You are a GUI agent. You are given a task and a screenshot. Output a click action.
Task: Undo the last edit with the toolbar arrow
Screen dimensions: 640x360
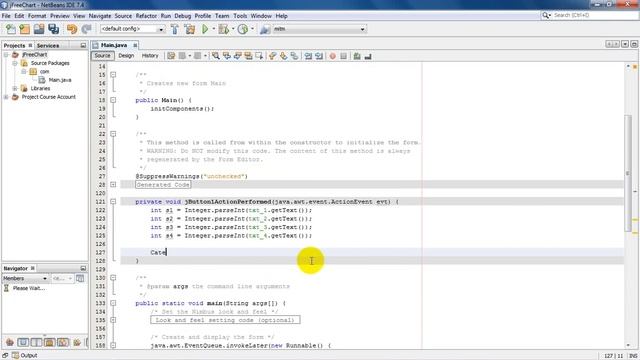click(72, 29)
